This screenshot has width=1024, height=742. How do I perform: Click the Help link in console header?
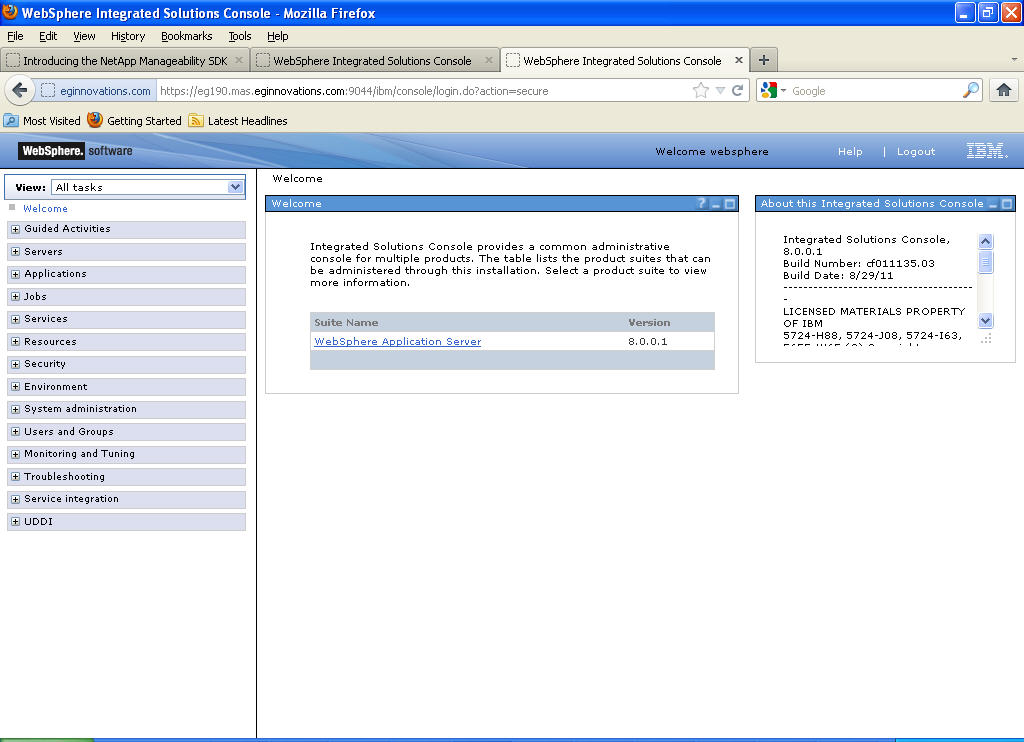(x=850, y=152)
